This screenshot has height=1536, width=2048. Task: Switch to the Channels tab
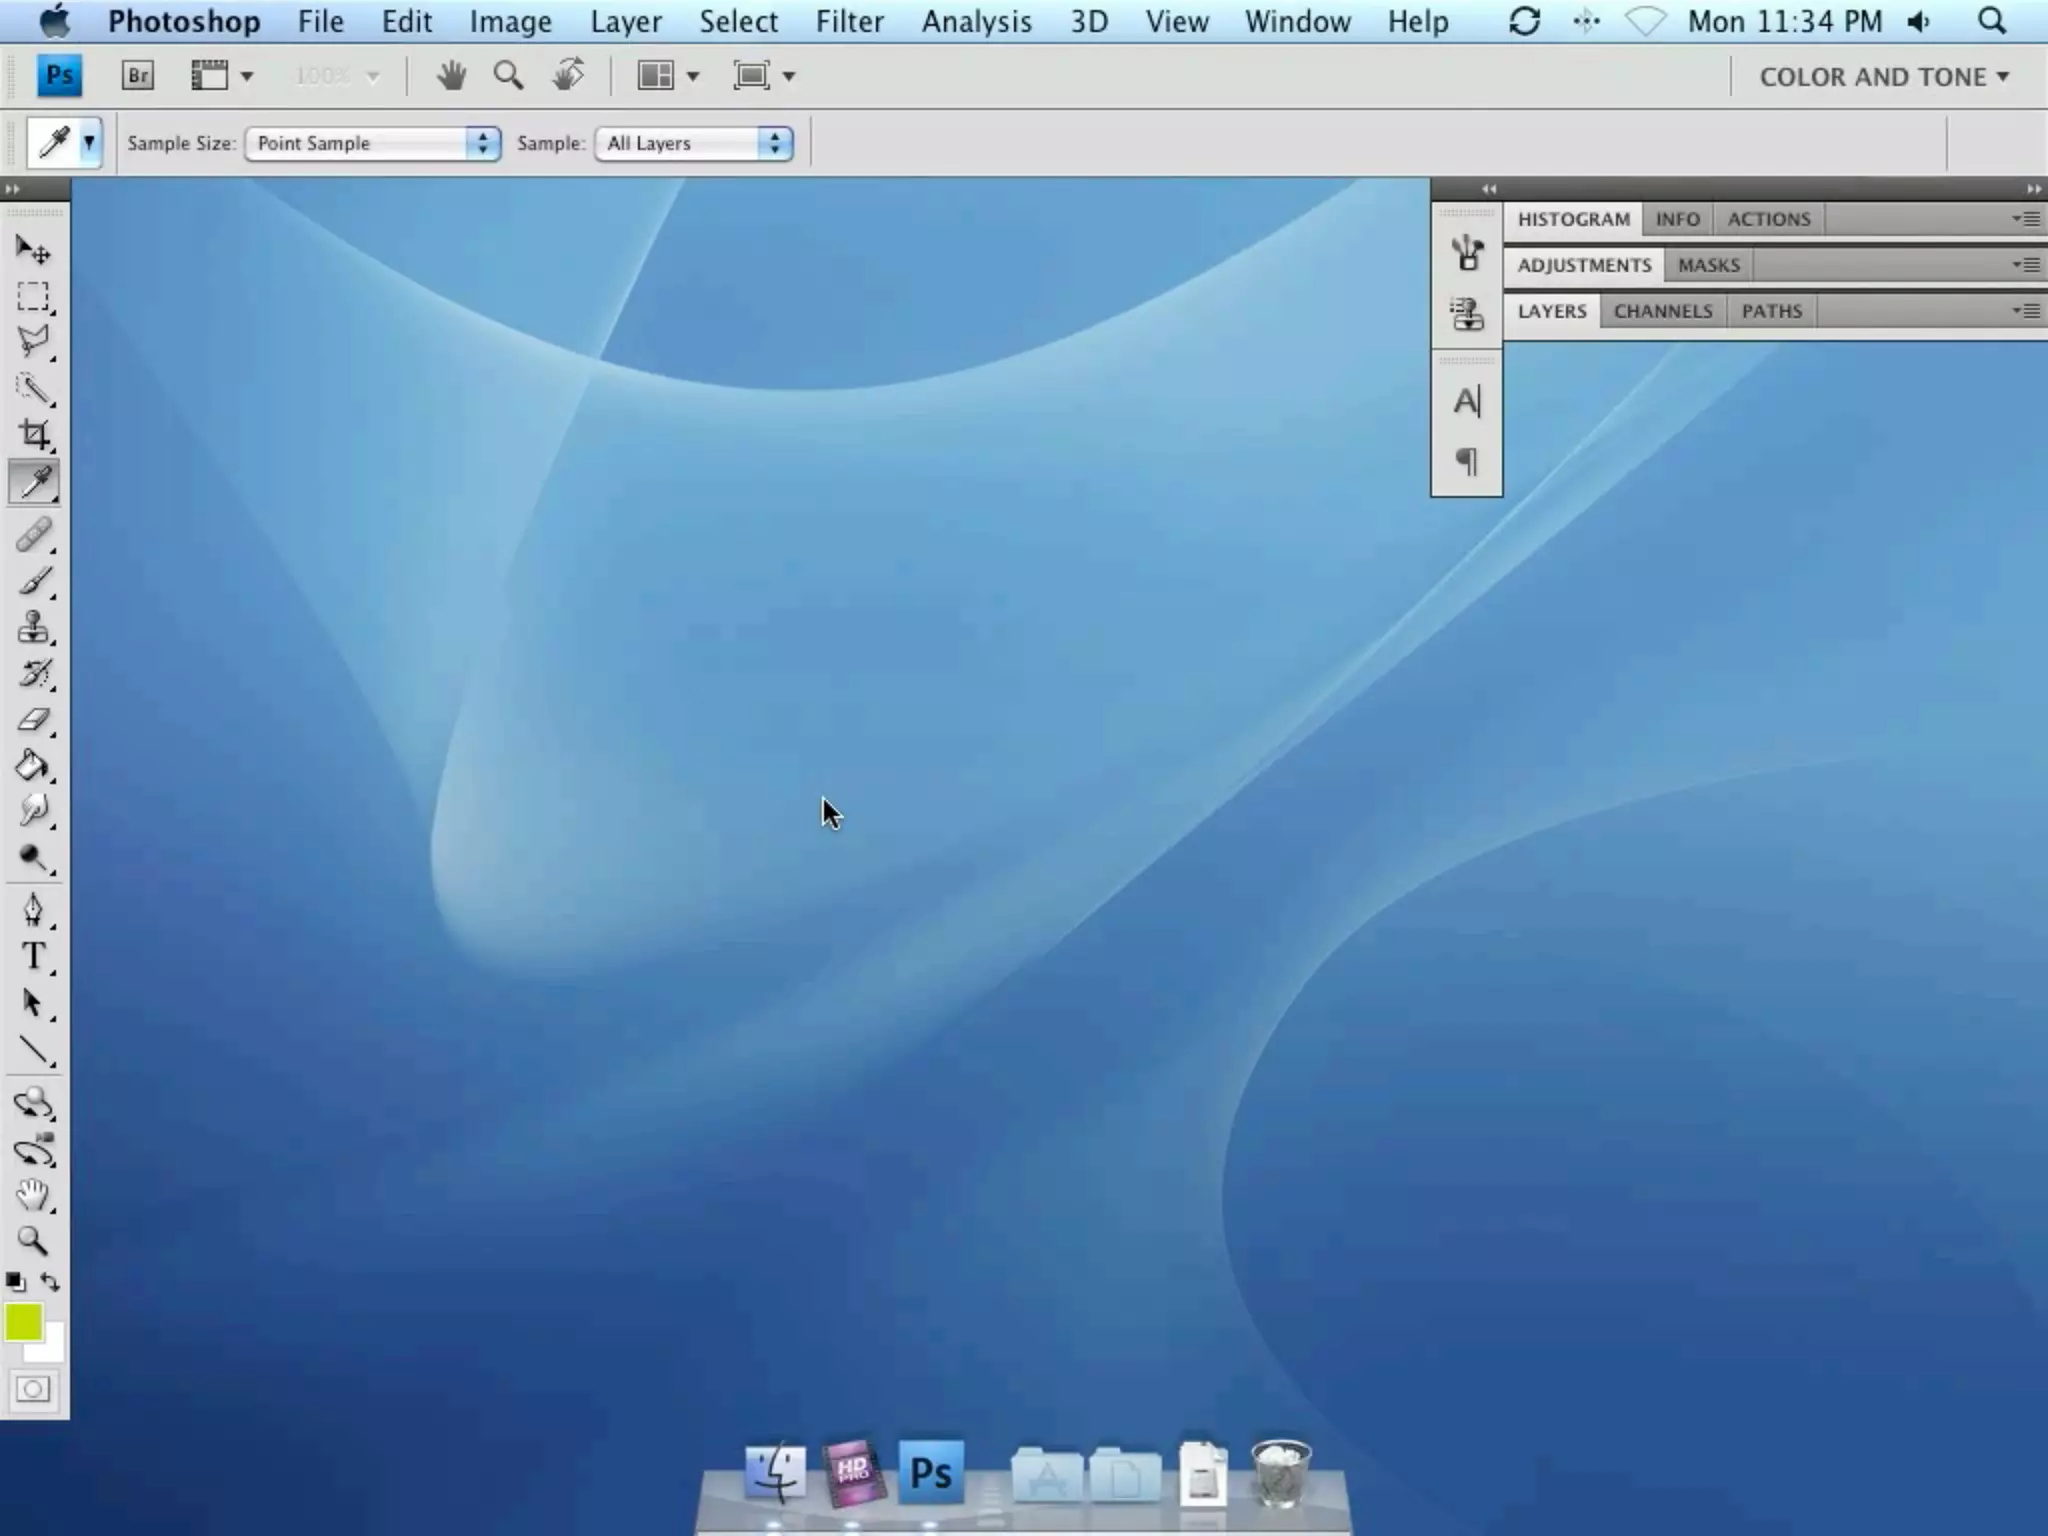click(x=1662, y=311)
